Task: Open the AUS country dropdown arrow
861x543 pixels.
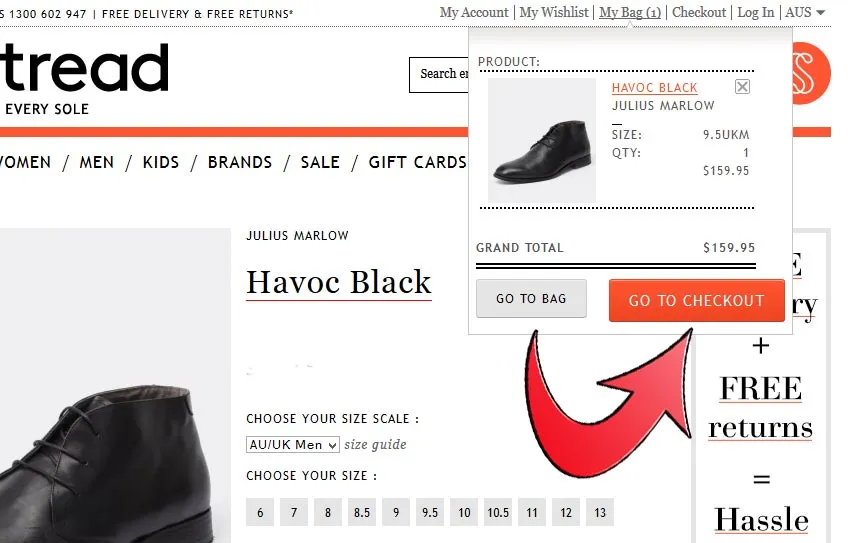Action: [820, 13]
